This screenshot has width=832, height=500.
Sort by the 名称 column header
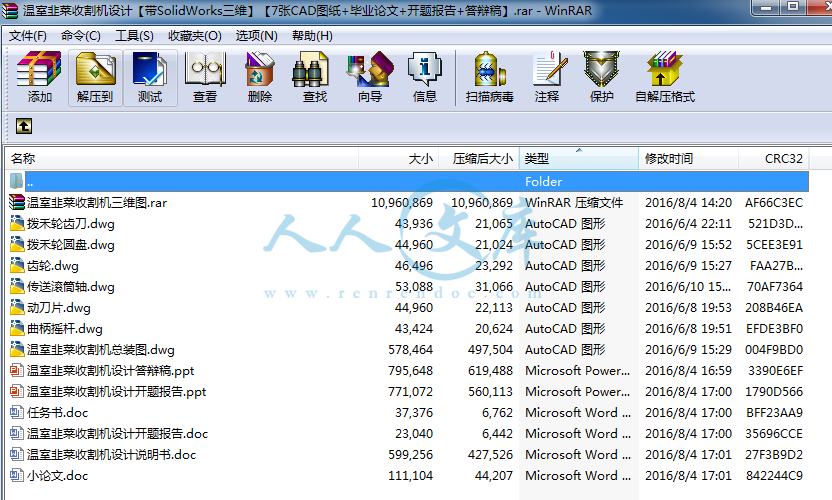point(182,159)
